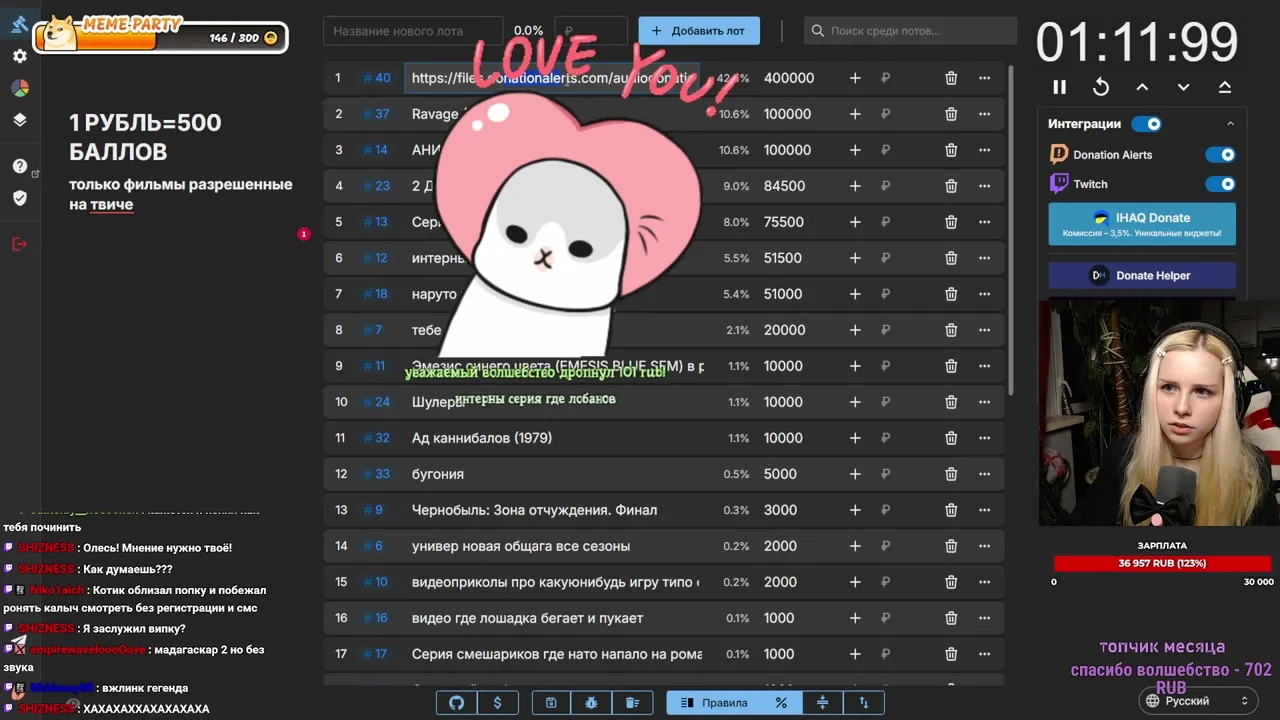This screenshot has width=1280, height=720.
Task: Click the save floppy icon in bottom toolbar
Action: click(x=551, y=703)
